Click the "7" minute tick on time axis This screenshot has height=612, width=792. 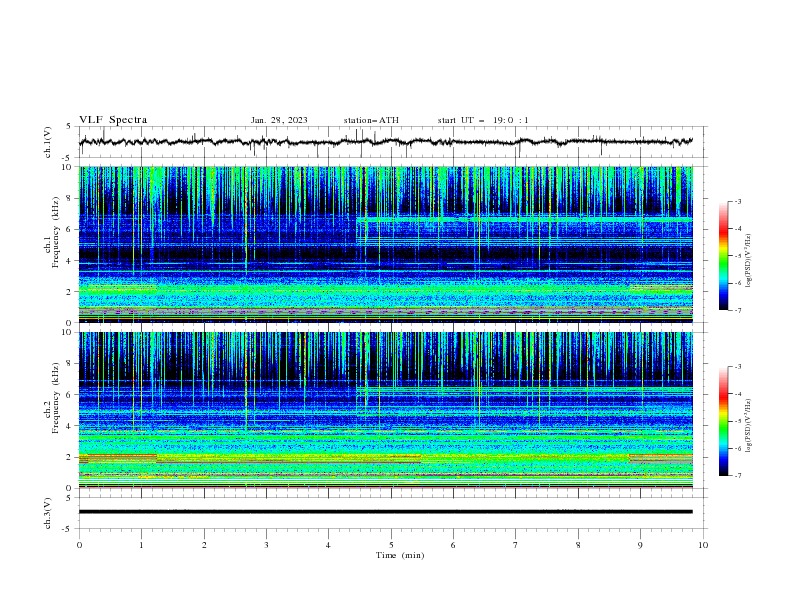click(516, 545)
